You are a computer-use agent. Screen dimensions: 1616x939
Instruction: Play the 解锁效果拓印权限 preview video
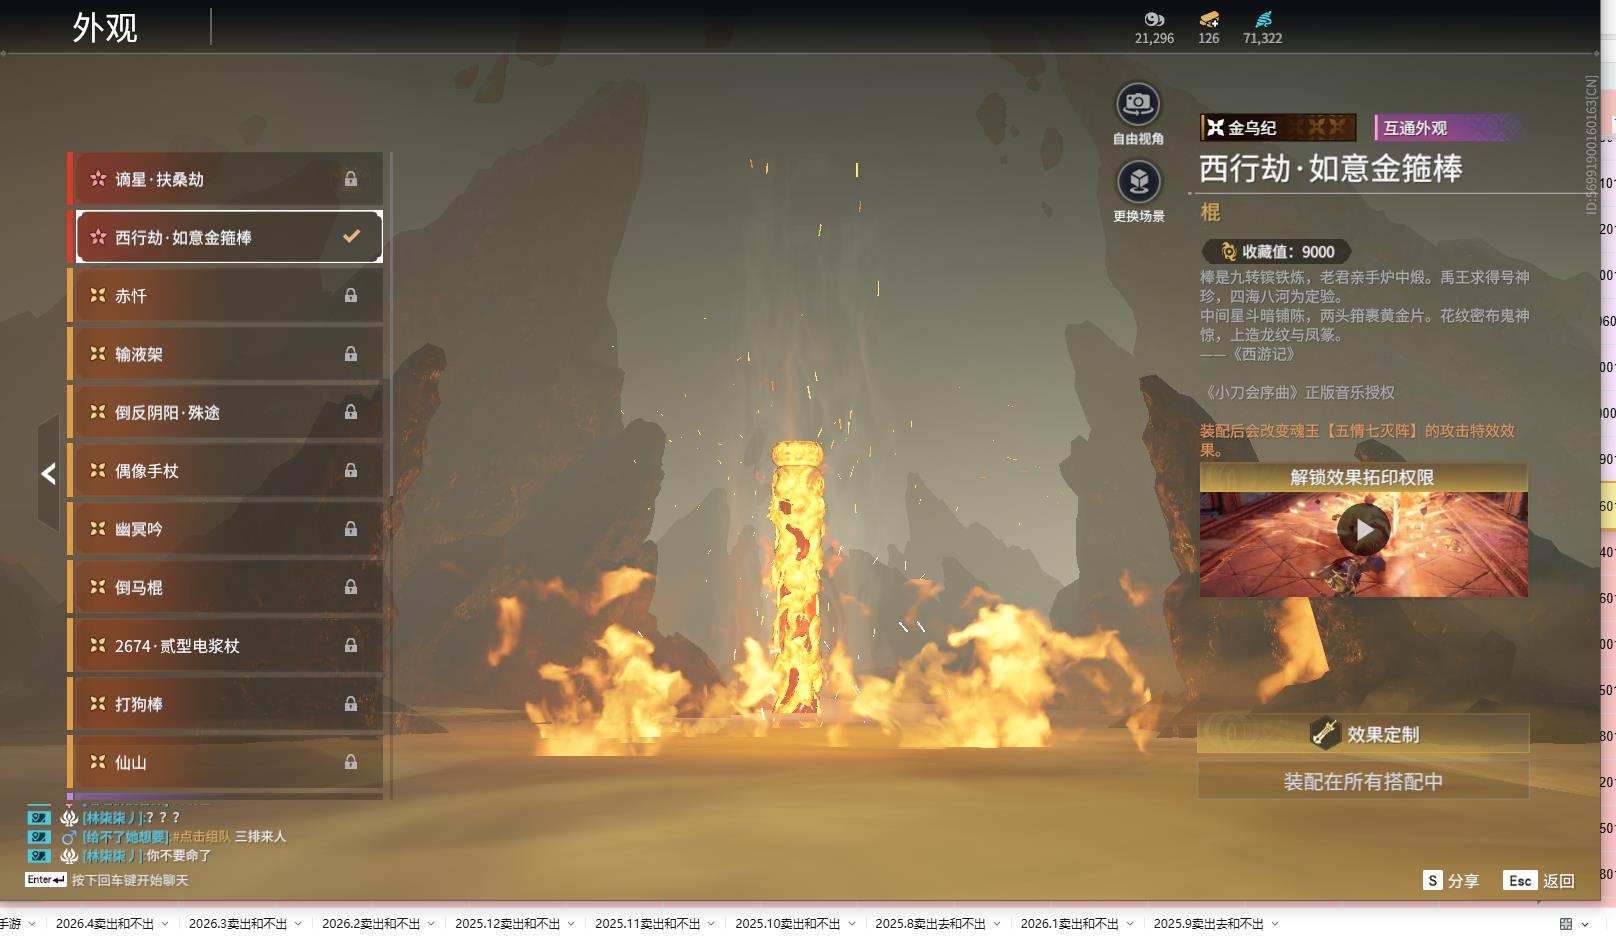[x=1364, y=529]
